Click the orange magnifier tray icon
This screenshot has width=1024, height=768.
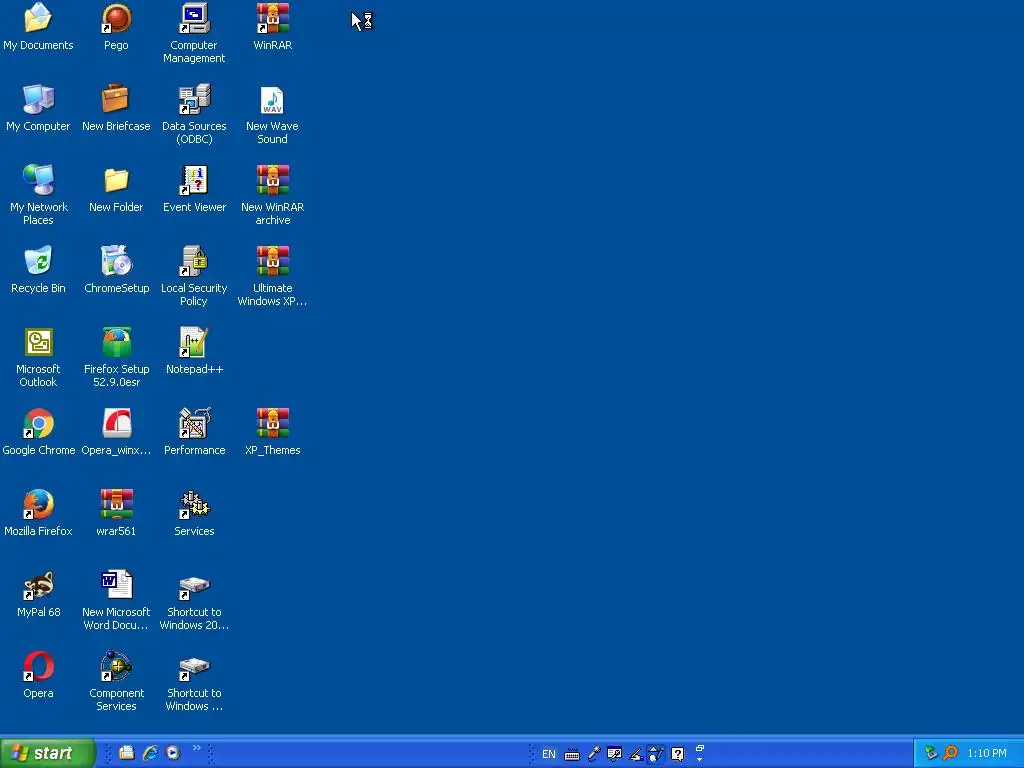coord(951,753)
